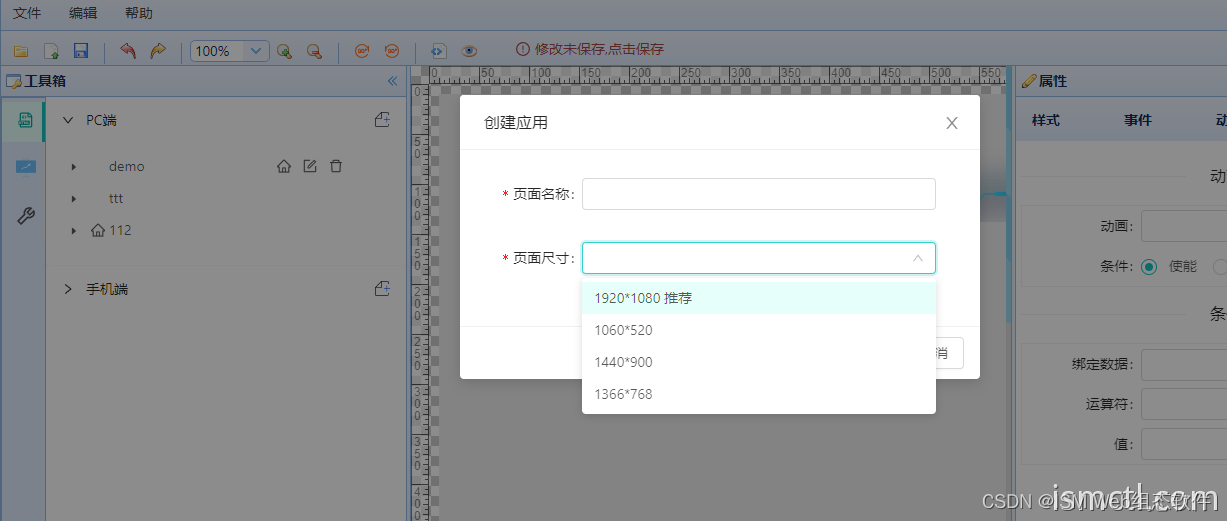
Task: Click the open folder toolbar icon
Action: coord(21,50)
